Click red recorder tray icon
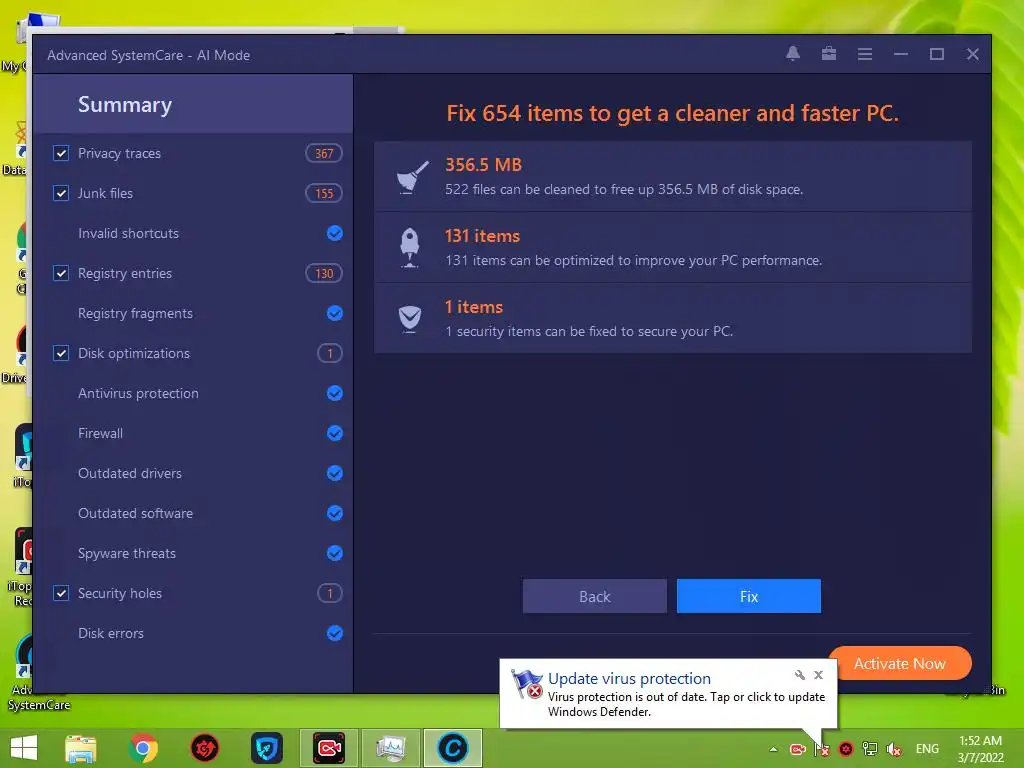 797,749
